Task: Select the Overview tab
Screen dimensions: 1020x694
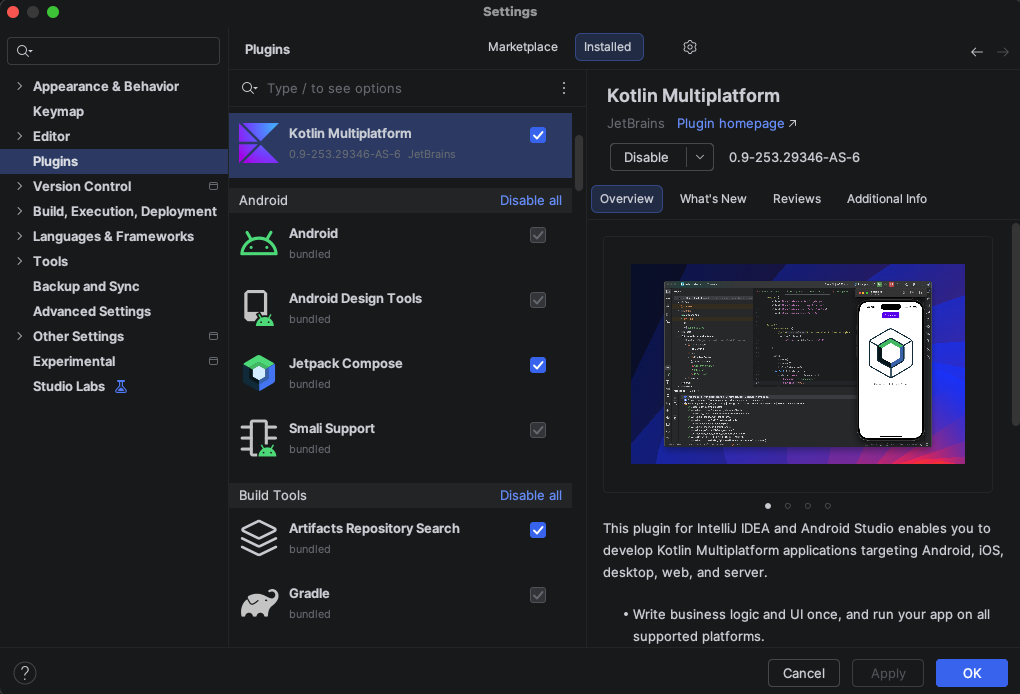Action: 626,199
